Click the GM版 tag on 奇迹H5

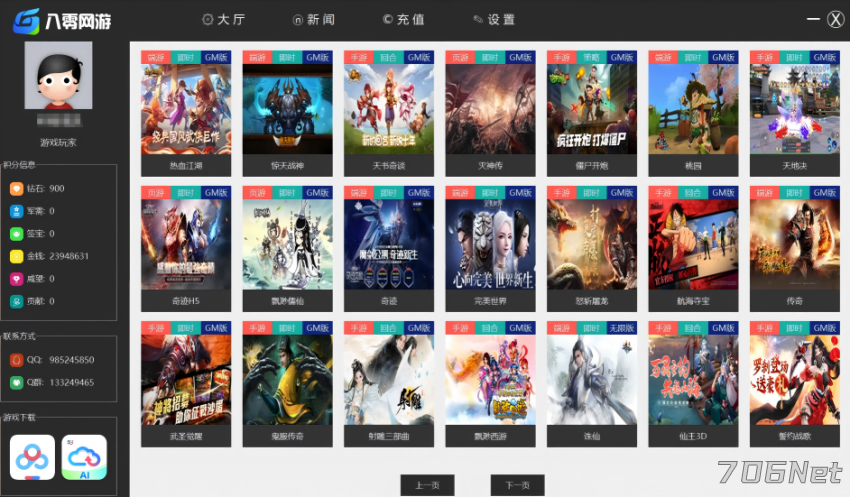(216, 193)
